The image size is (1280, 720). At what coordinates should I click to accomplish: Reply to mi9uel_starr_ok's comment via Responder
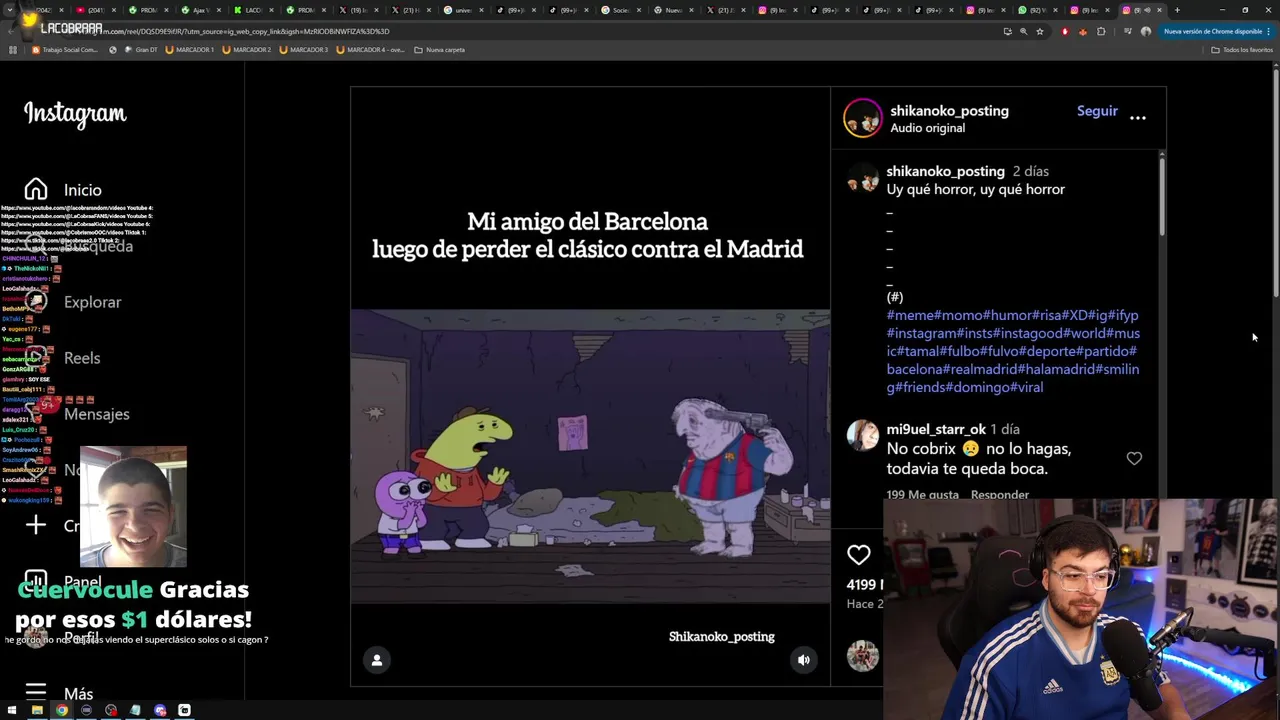(x=1000, y=494)
